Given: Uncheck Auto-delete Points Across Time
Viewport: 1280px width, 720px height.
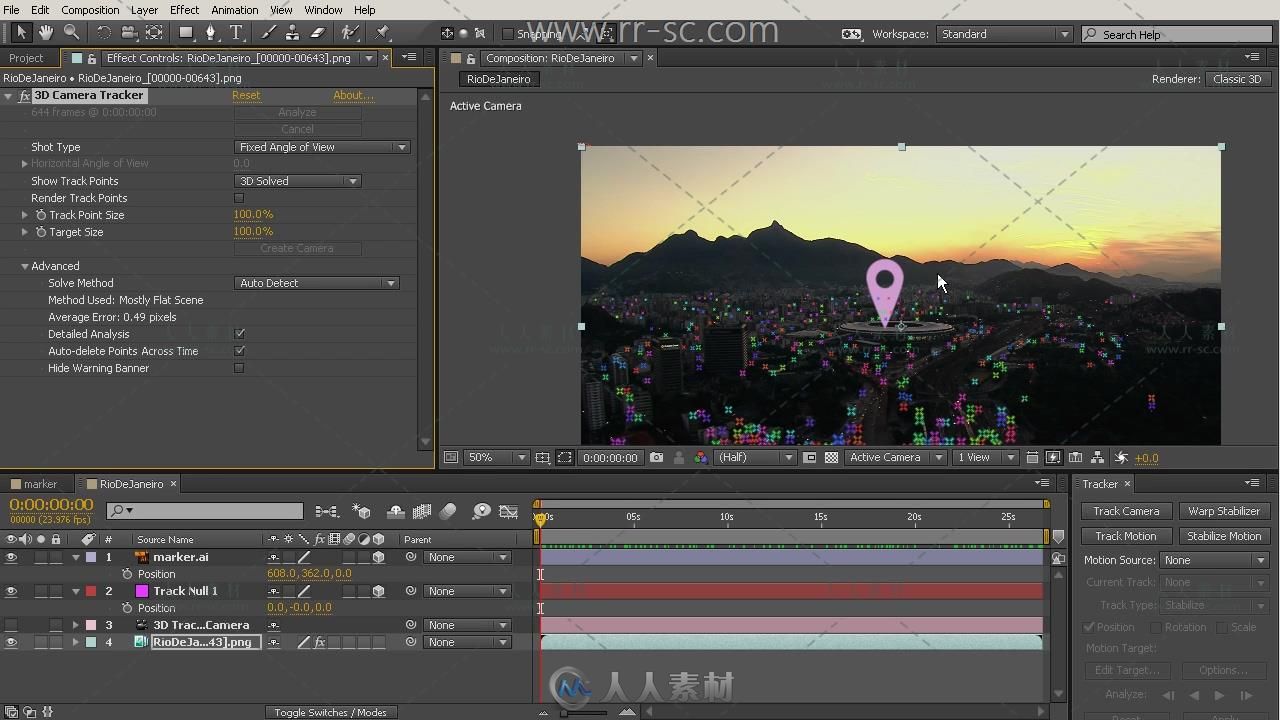Looking at the screenshot, I should click(x=239, y=351).
